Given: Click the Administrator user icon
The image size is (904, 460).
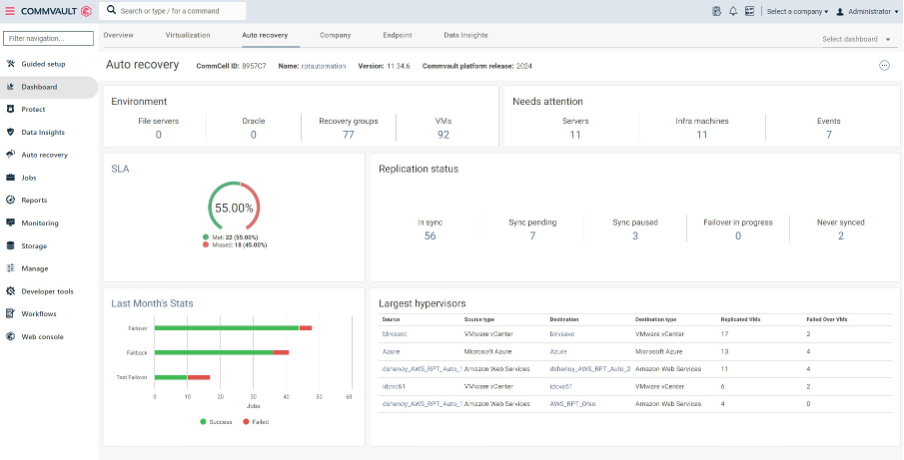Looking at the screenshot, I should click(x=840, y=12).
